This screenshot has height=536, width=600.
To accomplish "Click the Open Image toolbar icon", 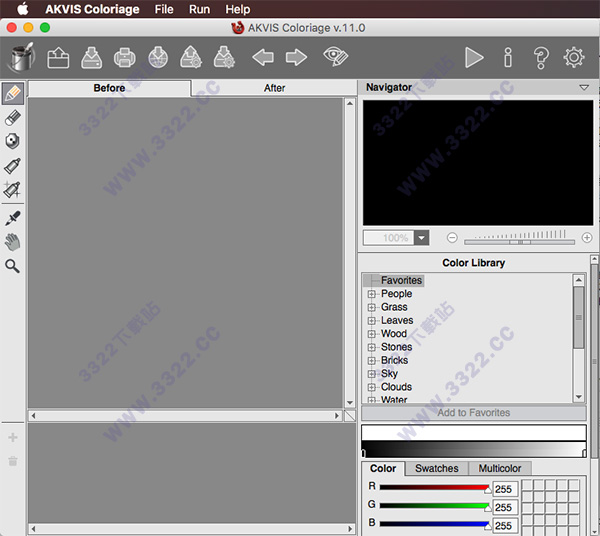I will [x=58, y=58].
